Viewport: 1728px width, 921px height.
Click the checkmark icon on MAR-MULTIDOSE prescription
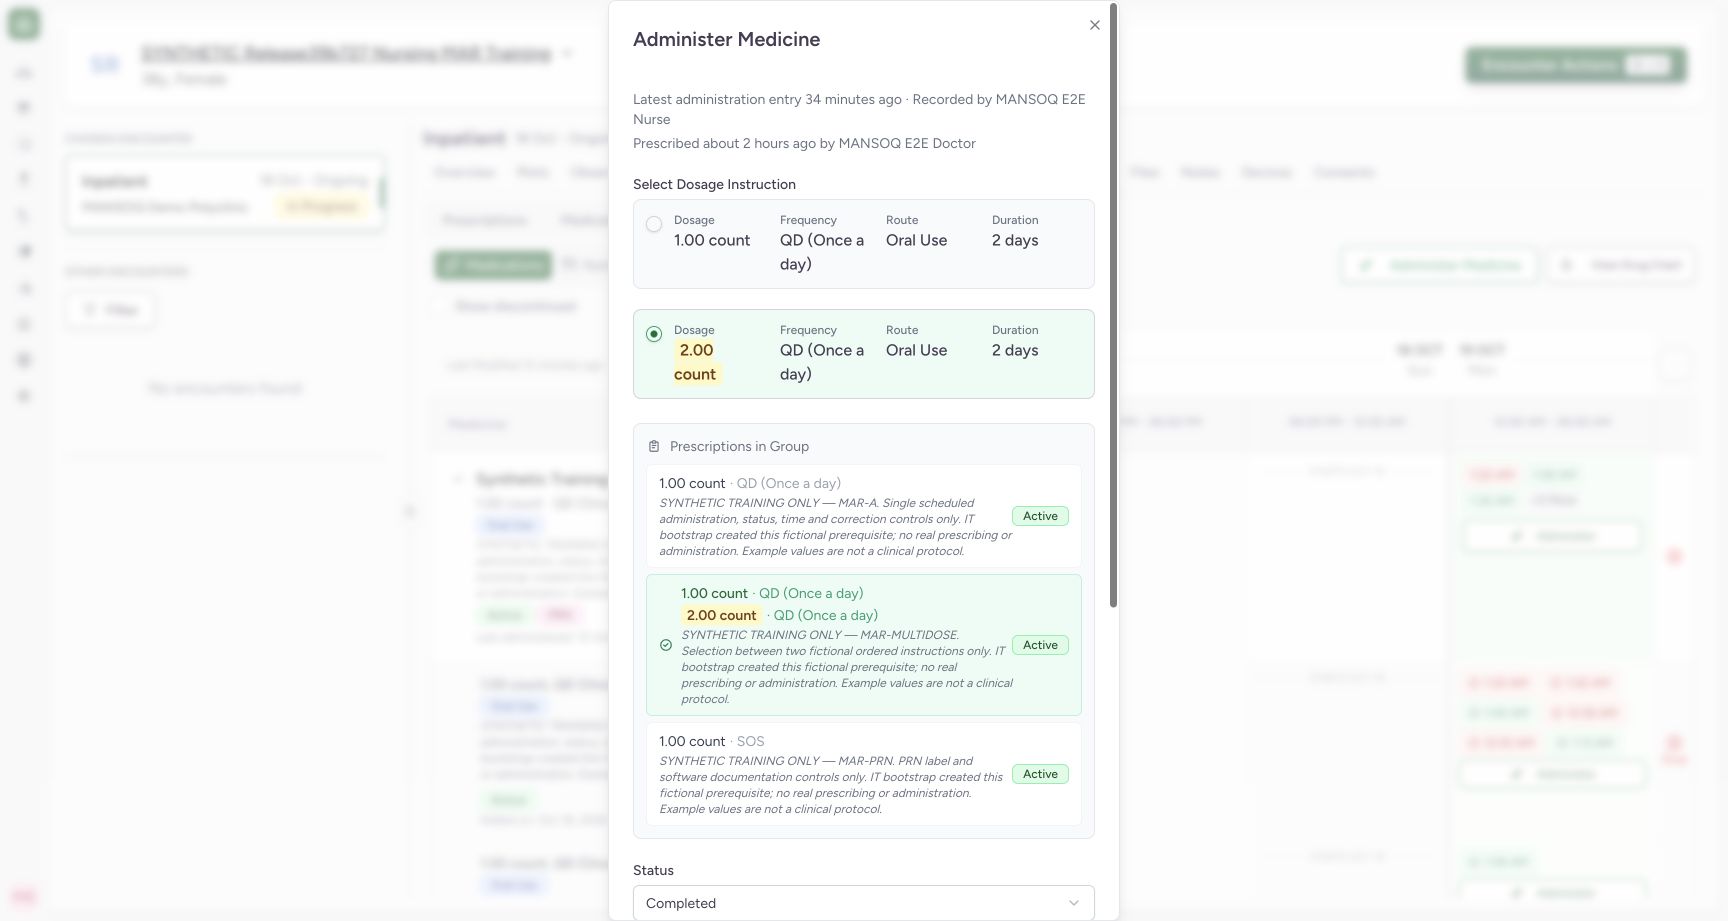[666, 645]
